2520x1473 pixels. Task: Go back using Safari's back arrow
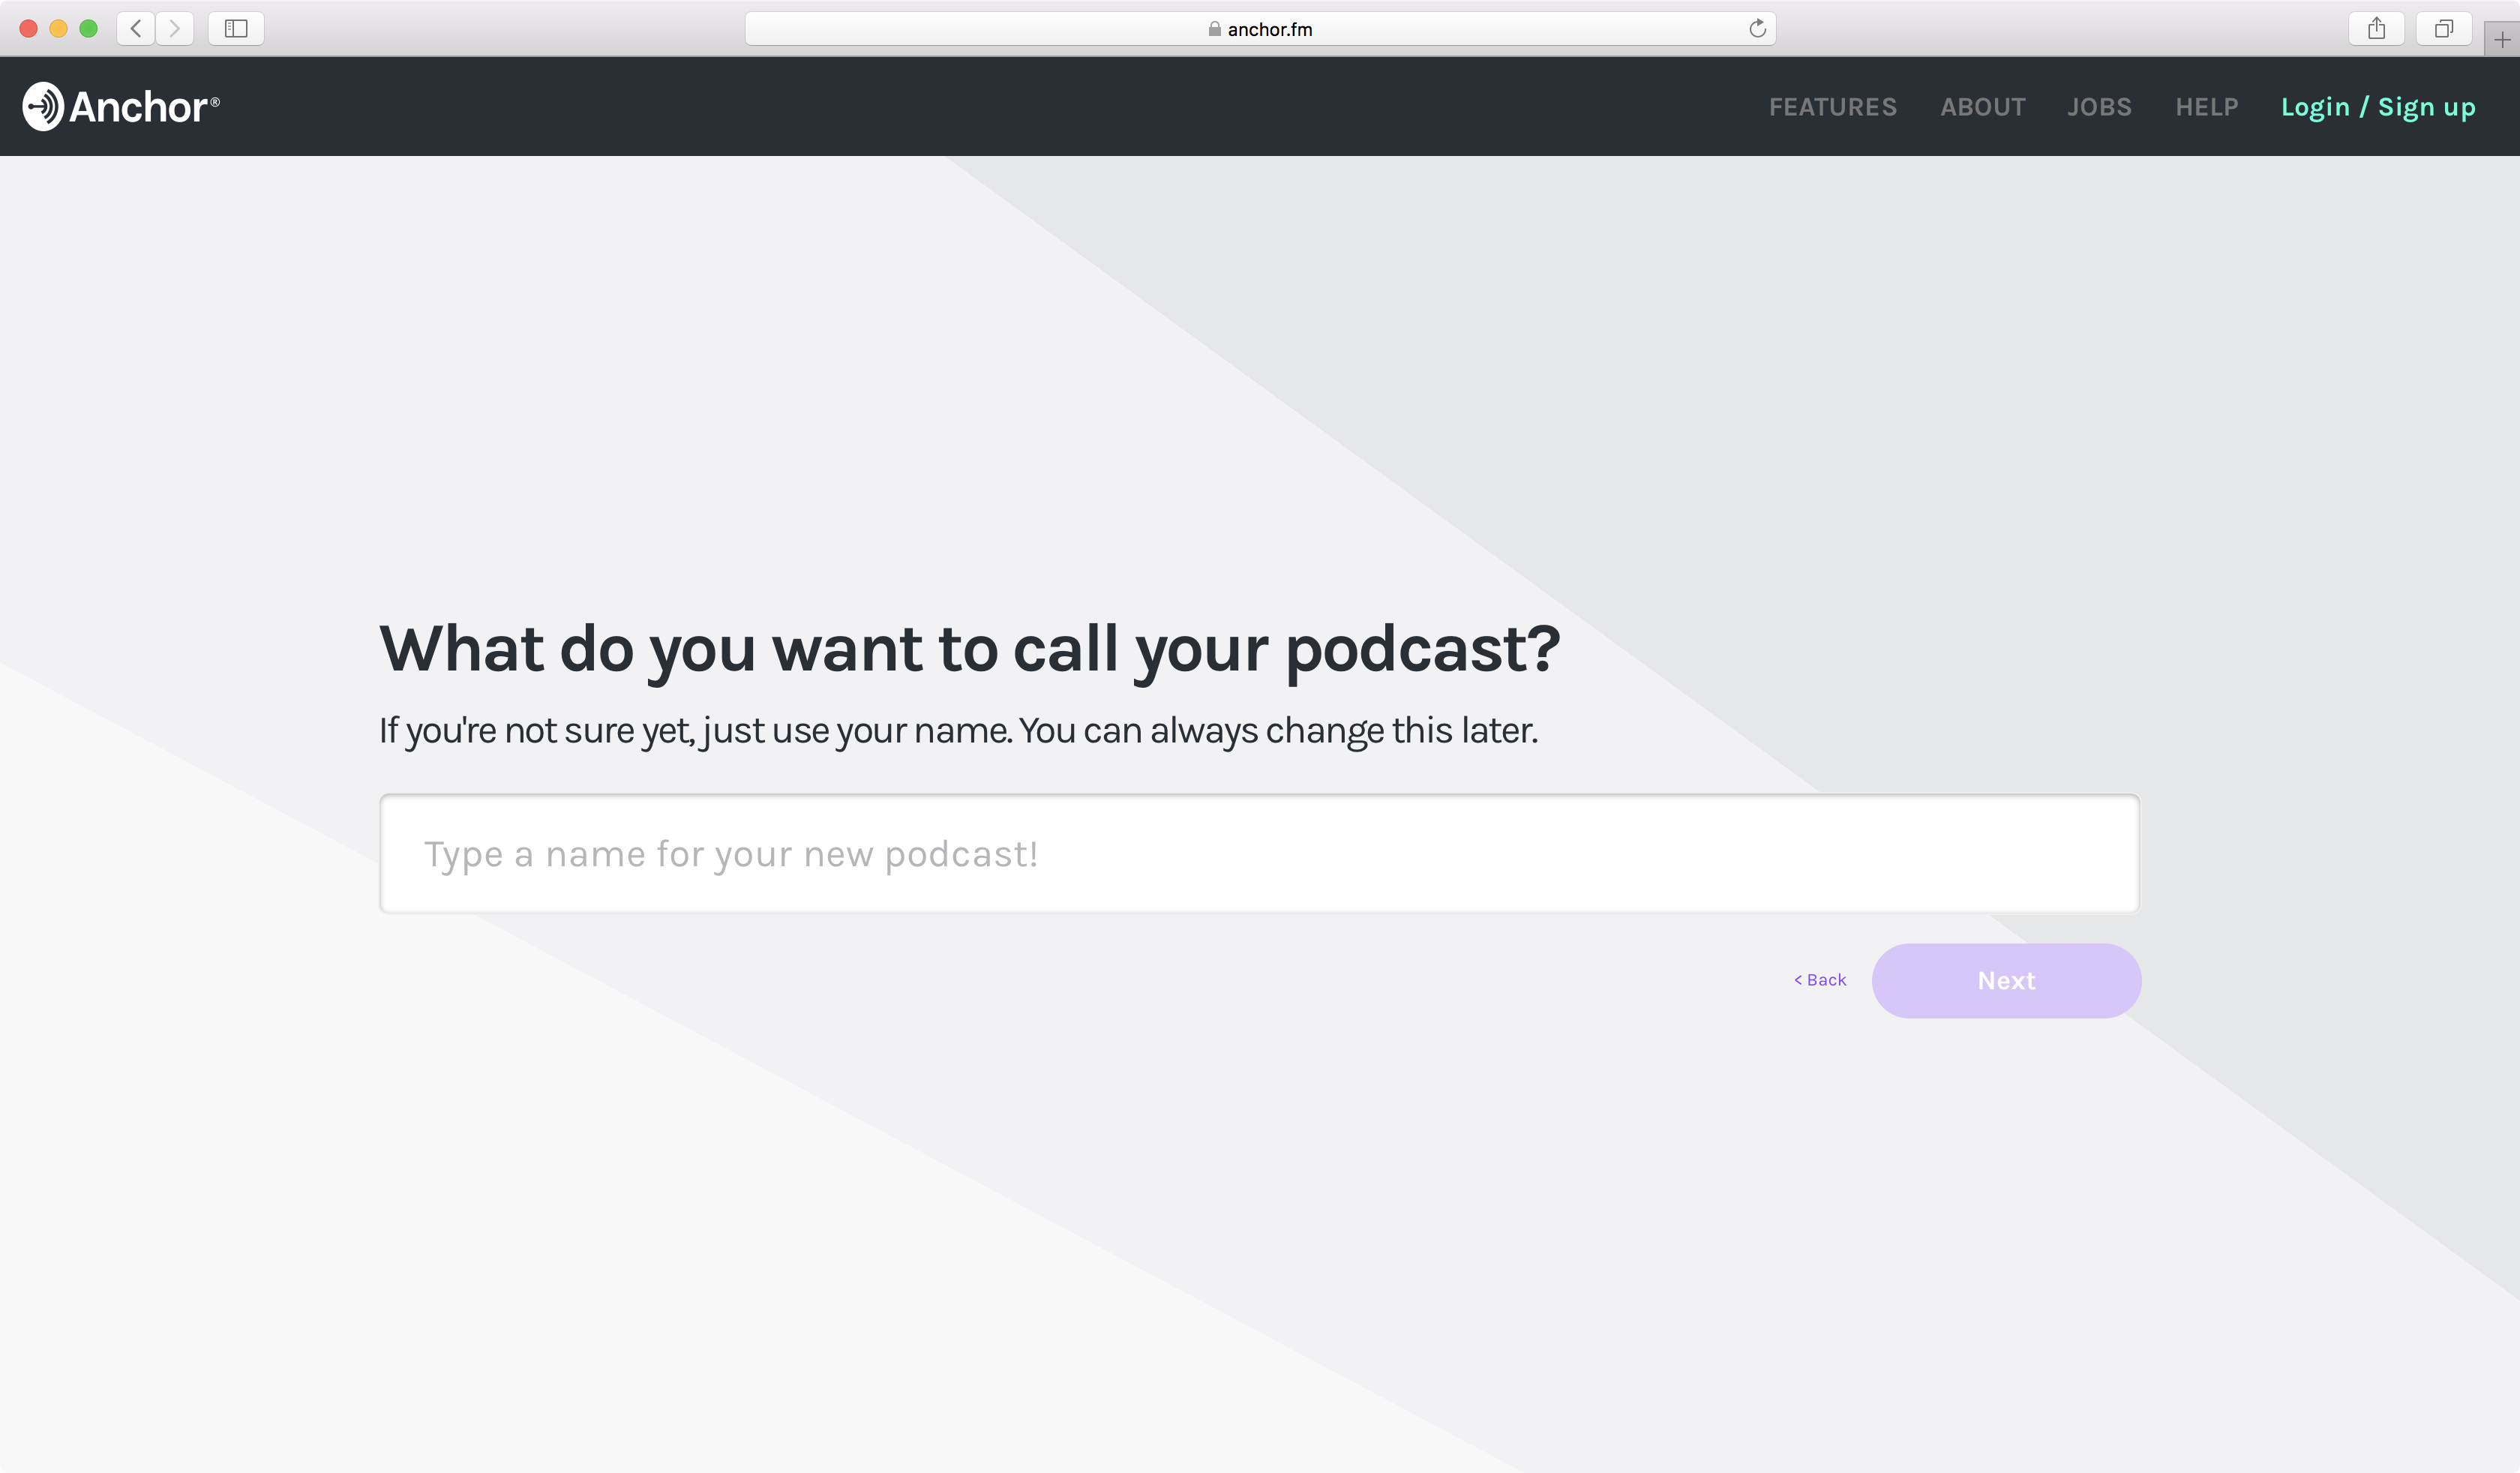click(x=136, y=29)
